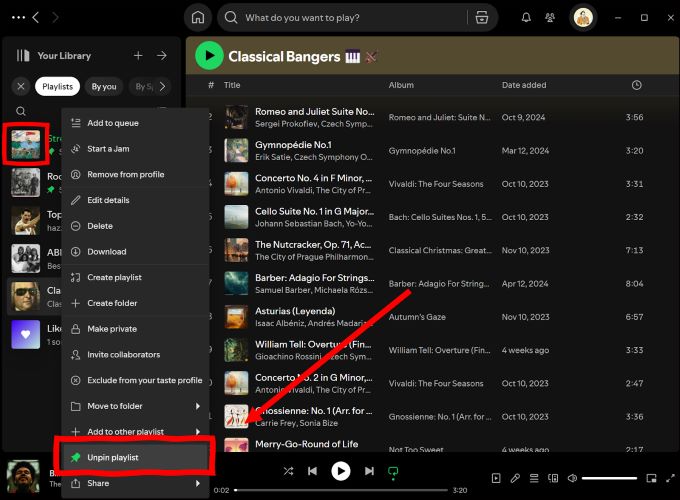Adjust the volume slider
Screen dimensions: 680x500
pyautogui.click(x=609, y=478)
